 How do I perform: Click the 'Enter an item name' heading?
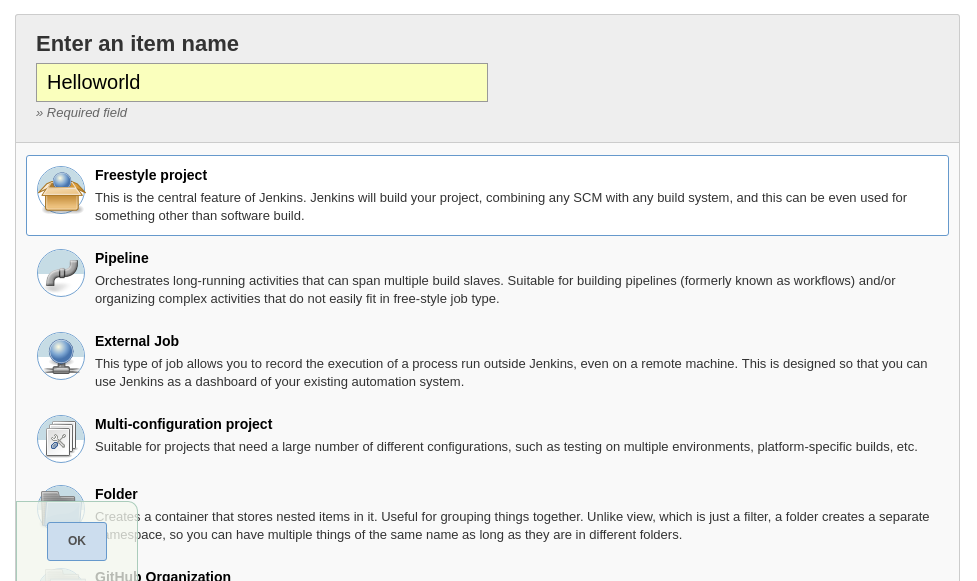tap(137, 44)
